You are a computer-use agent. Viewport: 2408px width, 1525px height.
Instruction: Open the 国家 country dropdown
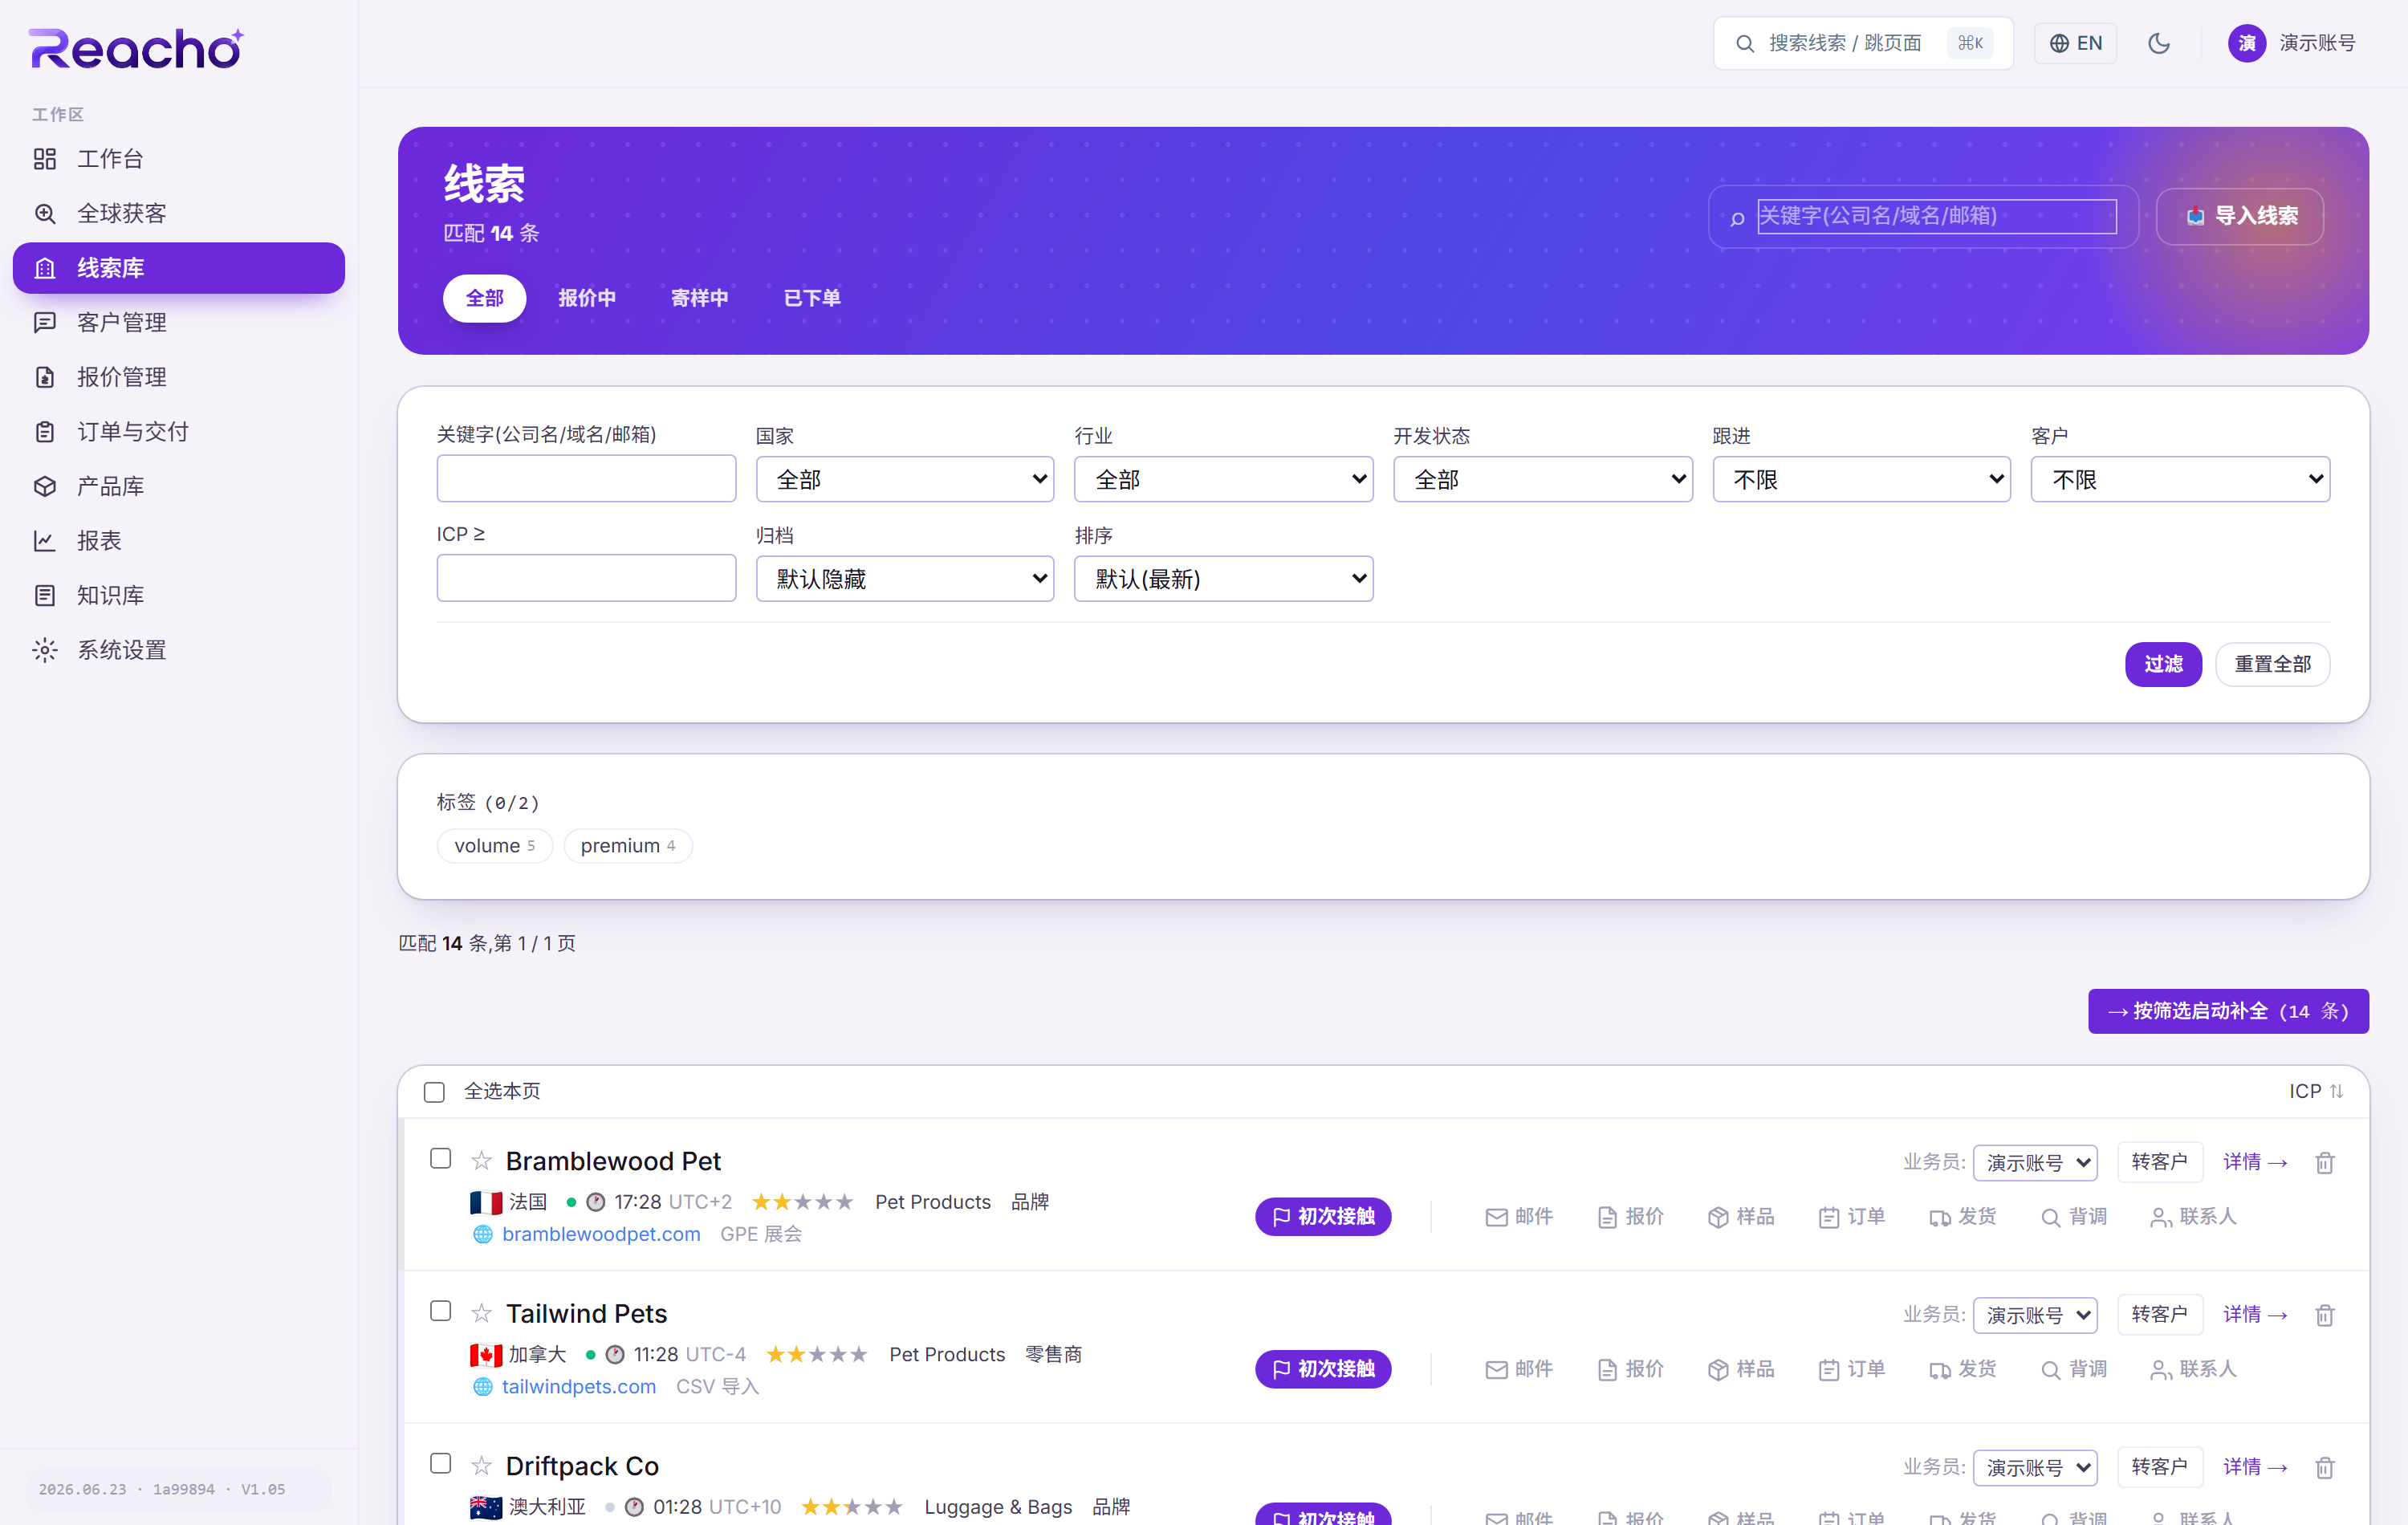click(904, 479)
